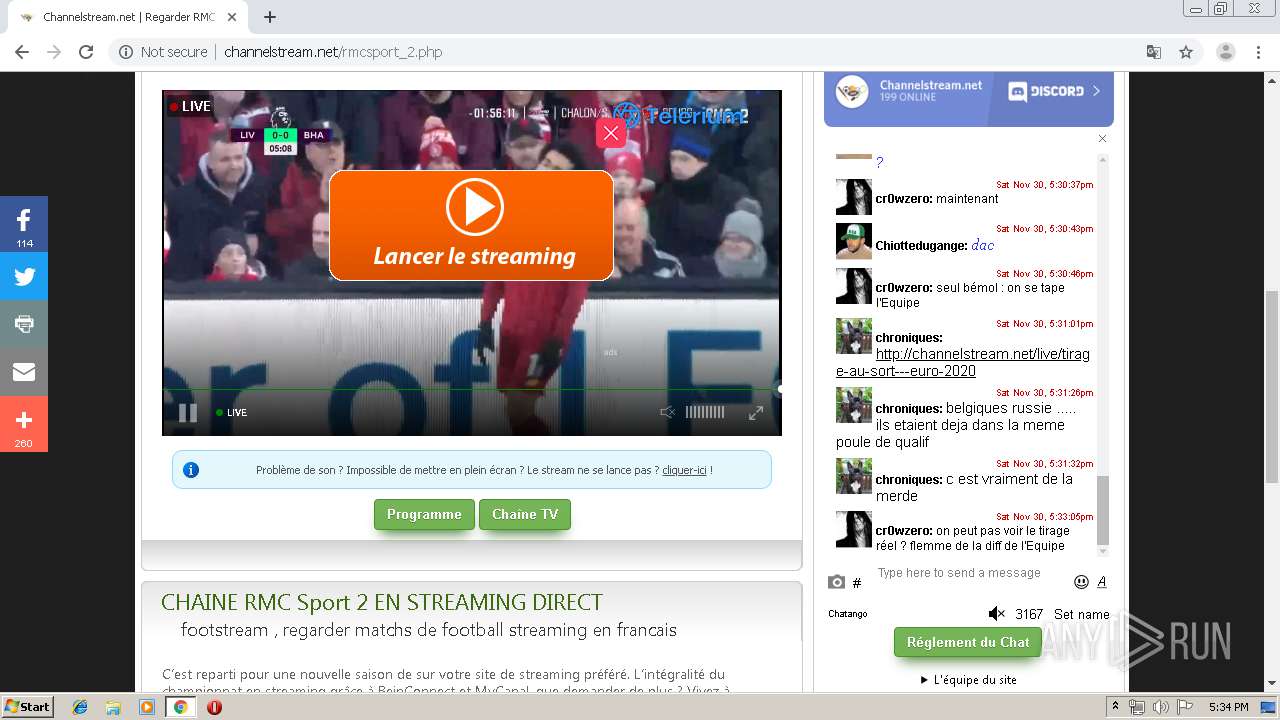Screen dimensions: 1280x720
Task: Open the File Explorer taskbar icon
Action: 113,707
